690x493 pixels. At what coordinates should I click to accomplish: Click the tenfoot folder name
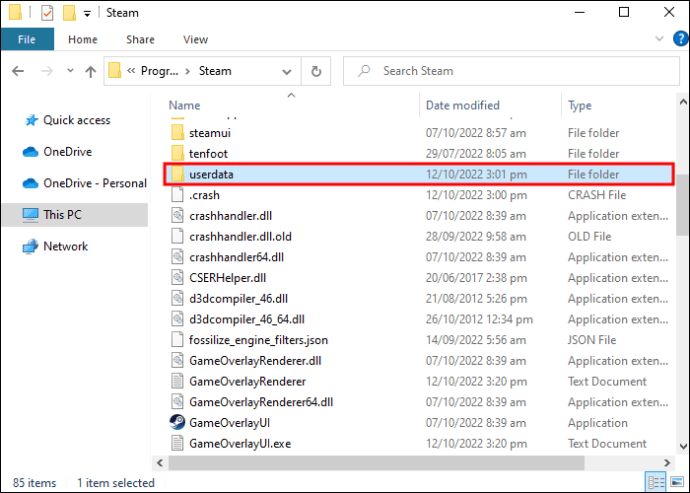(x=208, y=154)
